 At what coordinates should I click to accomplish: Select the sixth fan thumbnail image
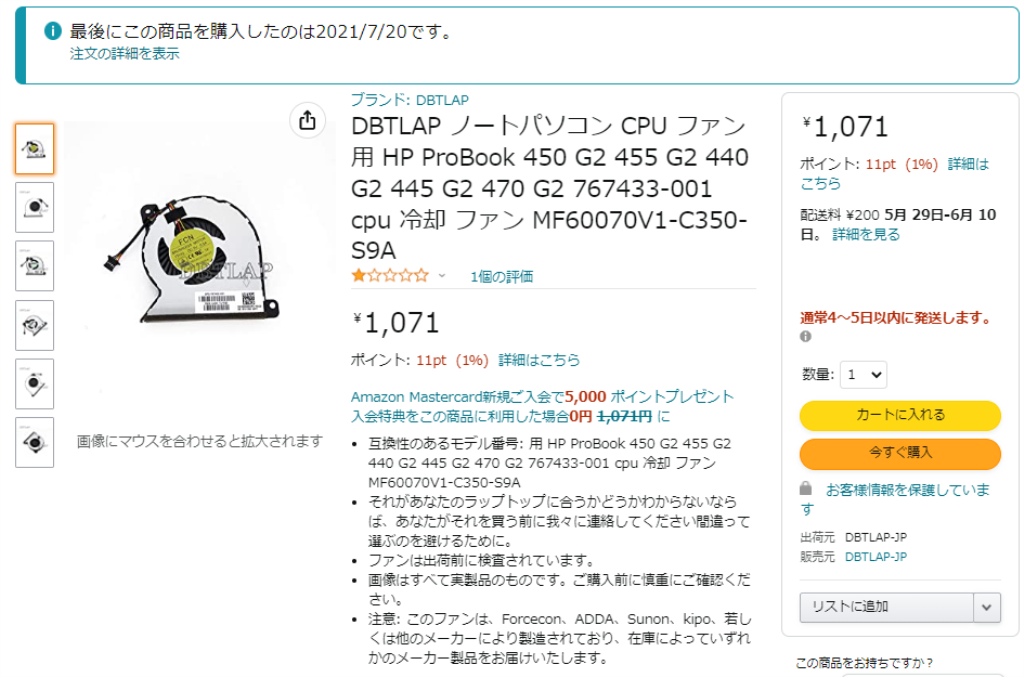coord(35,443)
